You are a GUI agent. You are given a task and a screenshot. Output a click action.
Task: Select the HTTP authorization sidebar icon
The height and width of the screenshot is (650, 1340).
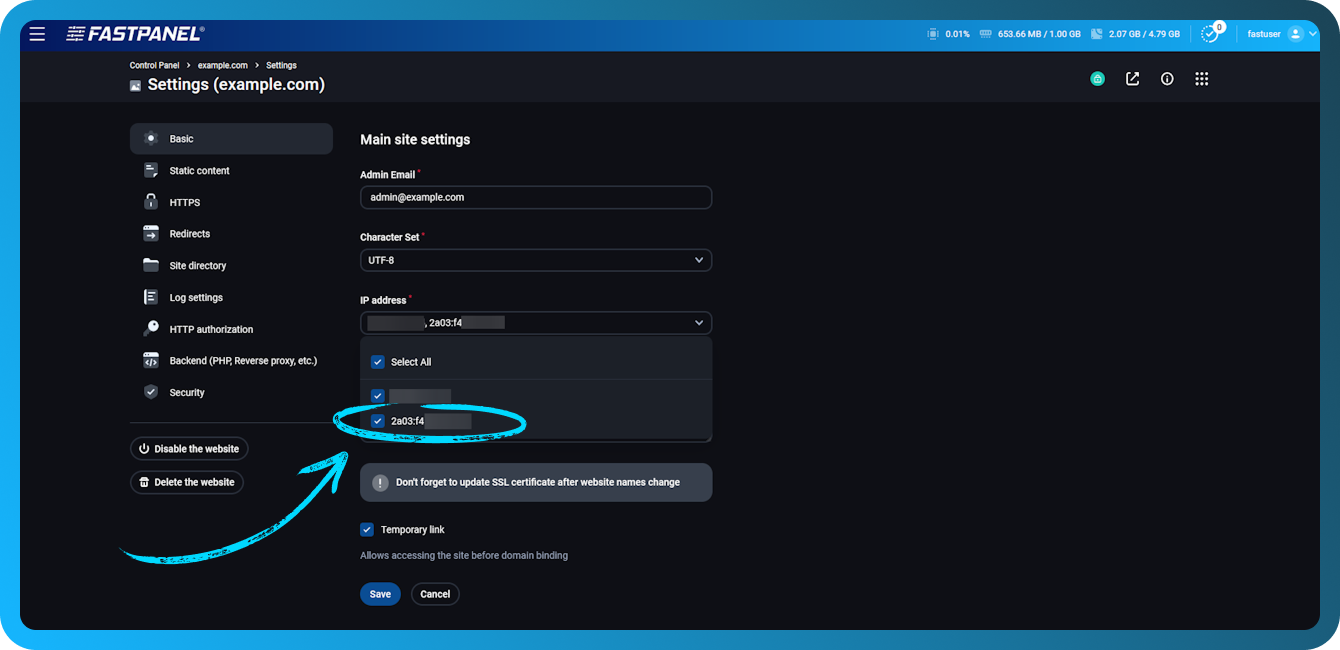(x=151, y=328)
